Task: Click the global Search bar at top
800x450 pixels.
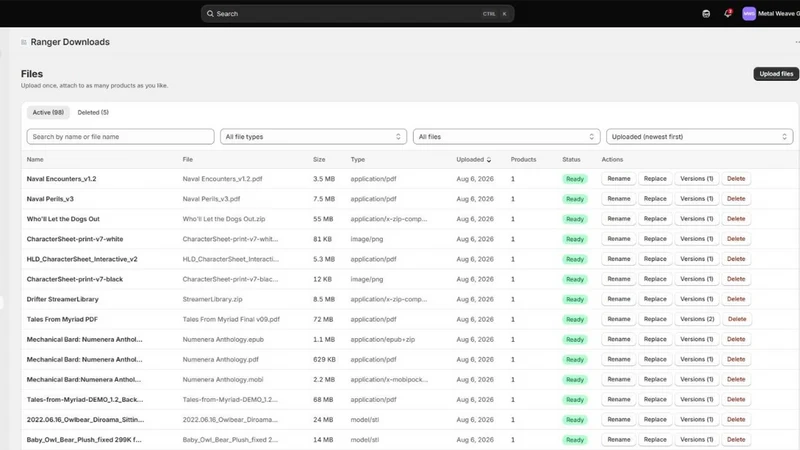Action: pyautogui.click(x=357, y=14)
